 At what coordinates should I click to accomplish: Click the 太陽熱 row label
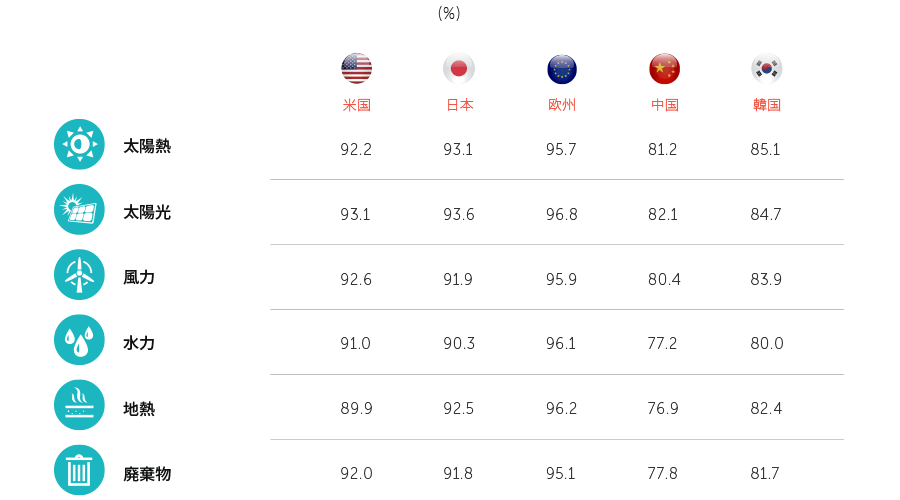[x=147, y=146]
